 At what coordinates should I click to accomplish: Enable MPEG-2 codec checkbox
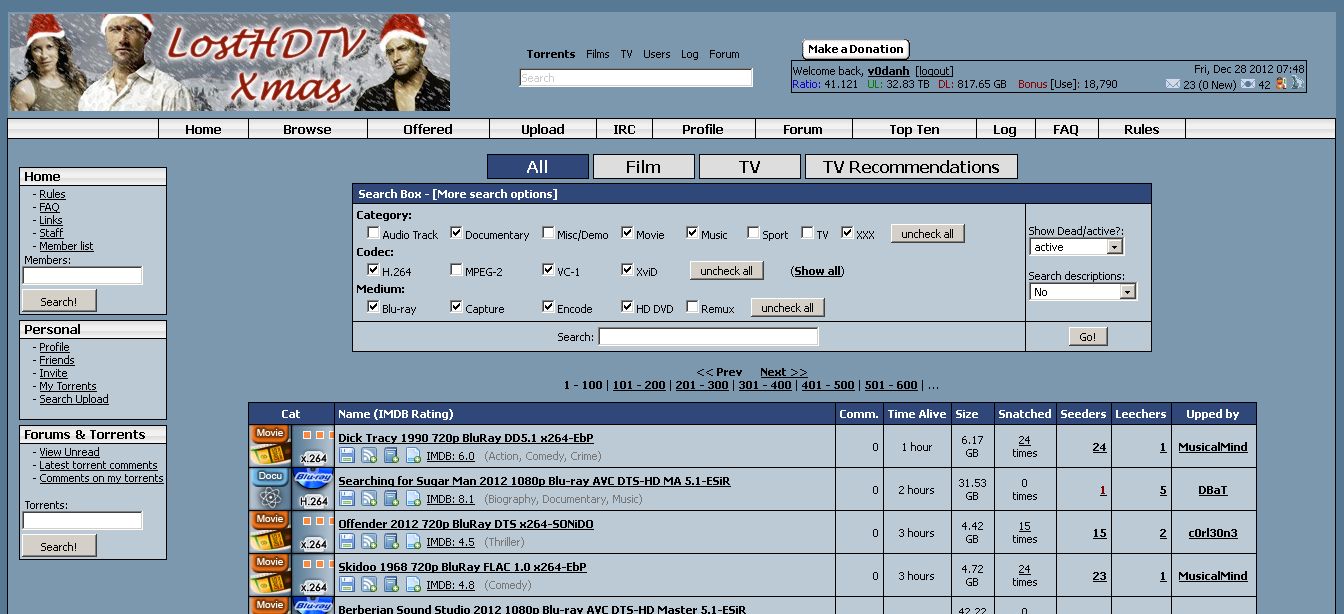point(456,270)
